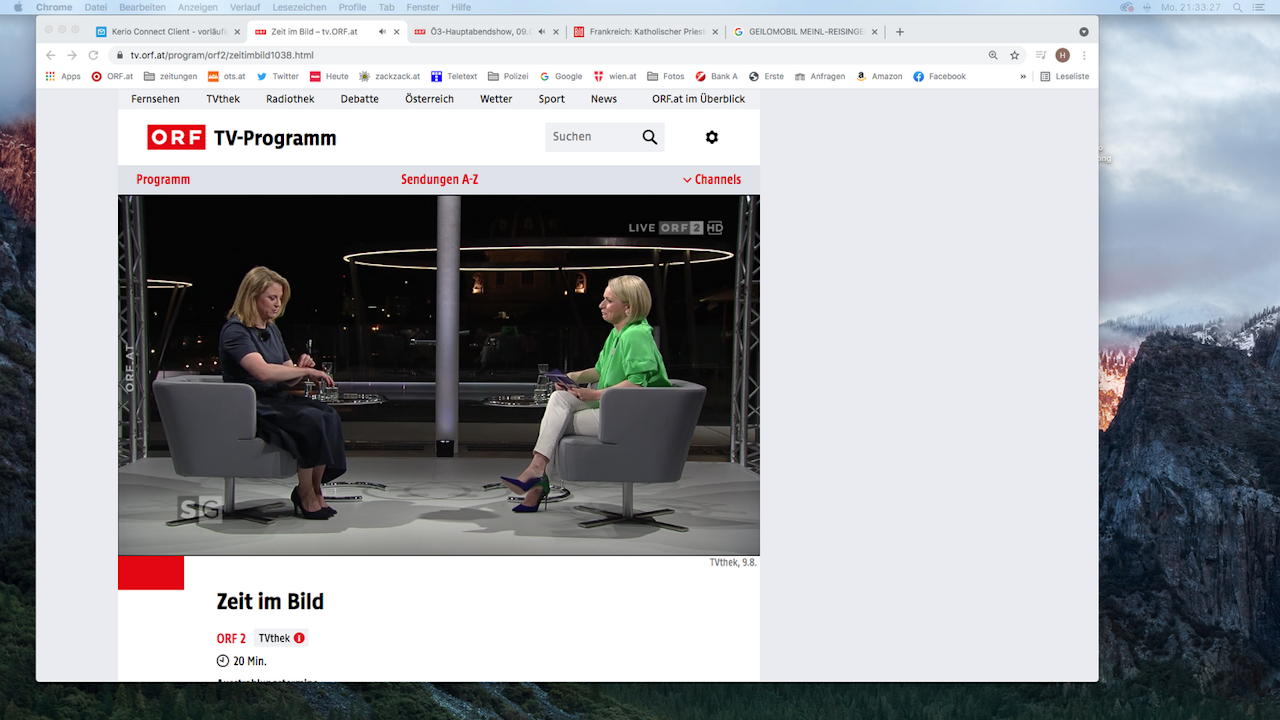
Task: Open the media control icon in Chrome toolbar
Action: 1041,55
